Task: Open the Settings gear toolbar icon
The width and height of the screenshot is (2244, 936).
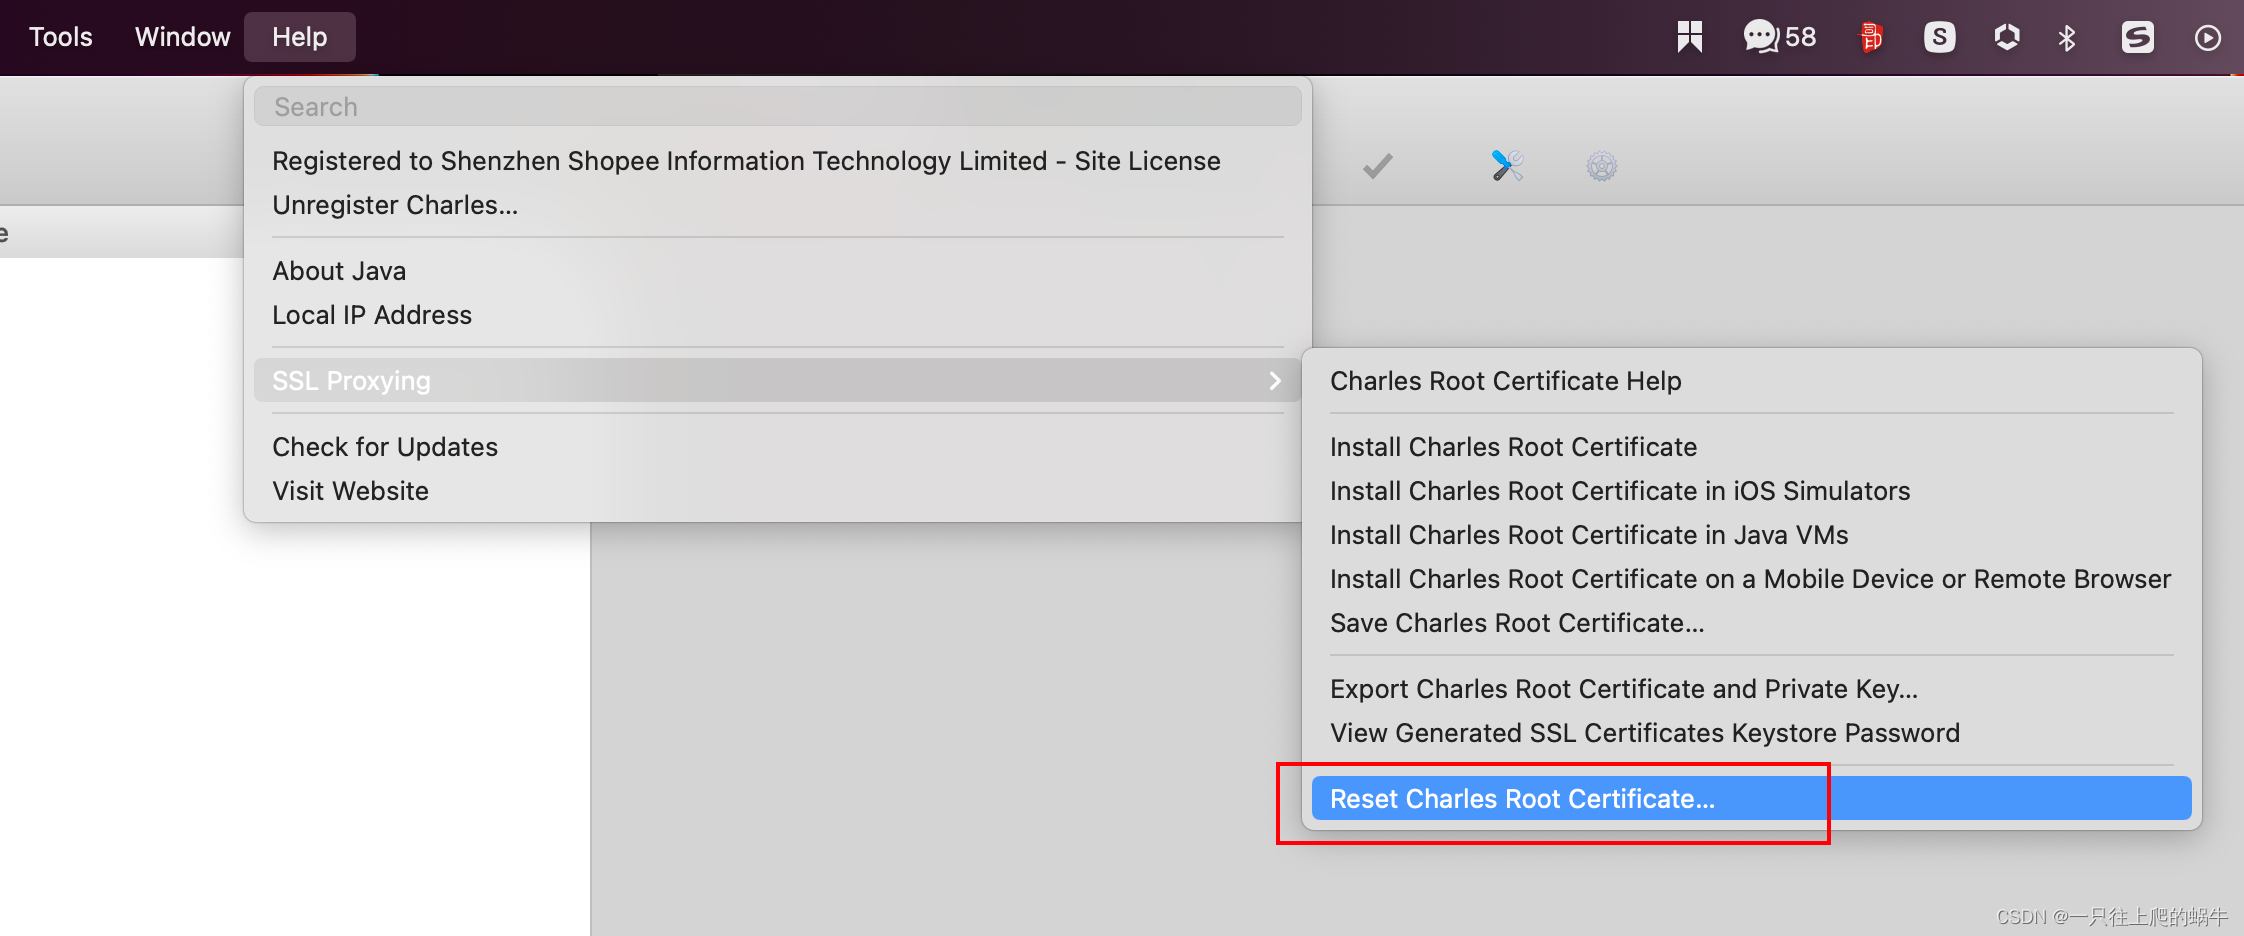Action: point(1602,166)
